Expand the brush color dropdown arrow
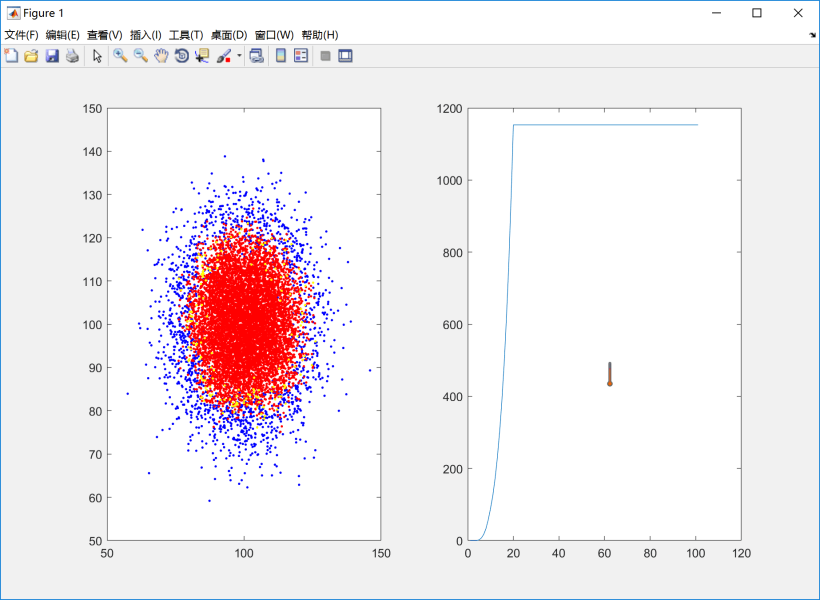This screenshot has width=820, height=600. 240,55
